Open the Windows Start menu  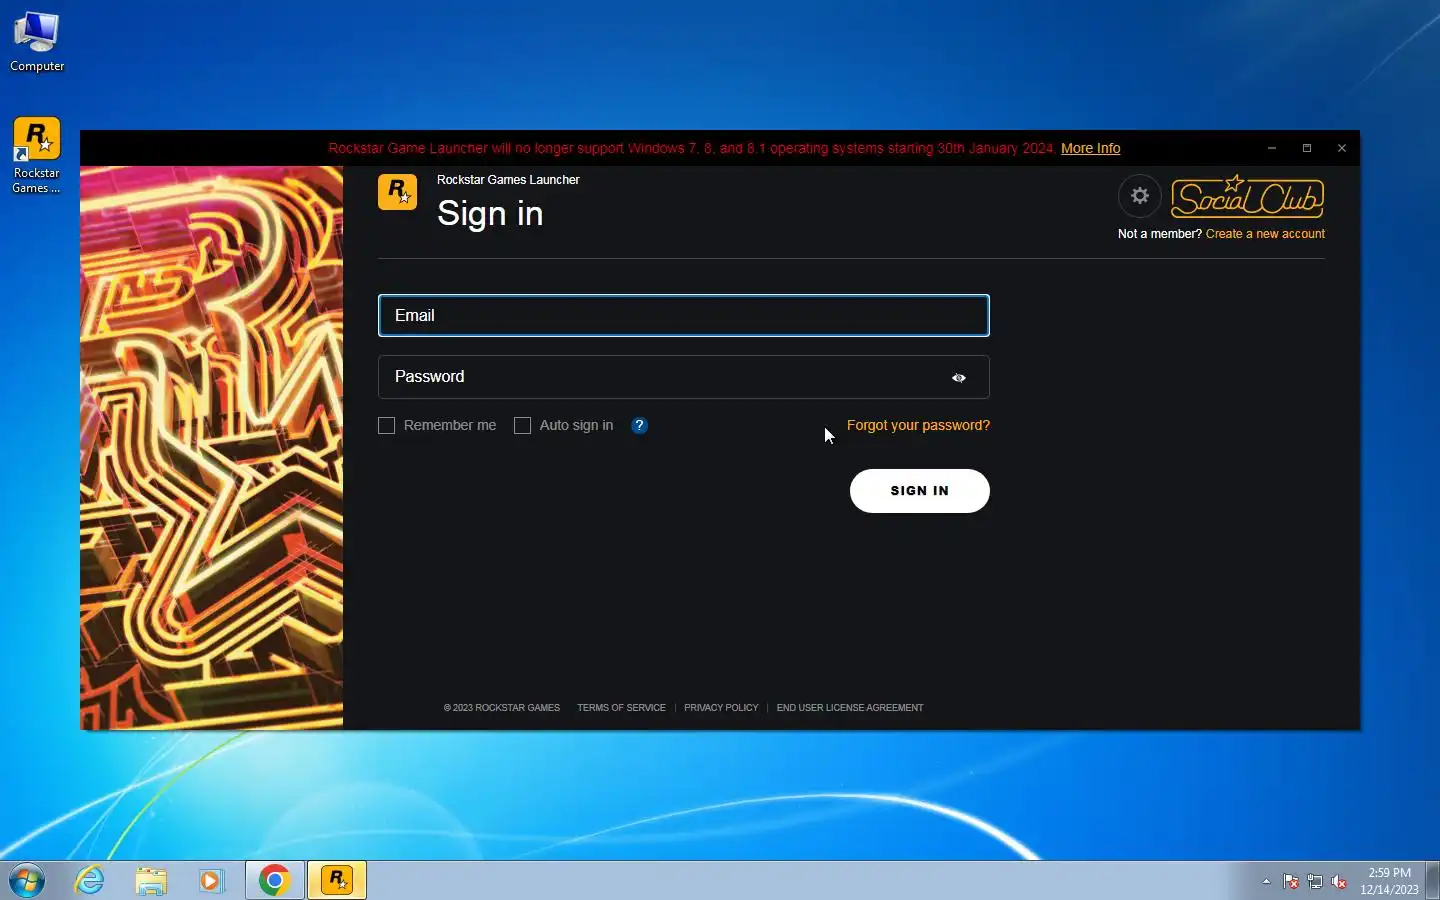point(27,881)
